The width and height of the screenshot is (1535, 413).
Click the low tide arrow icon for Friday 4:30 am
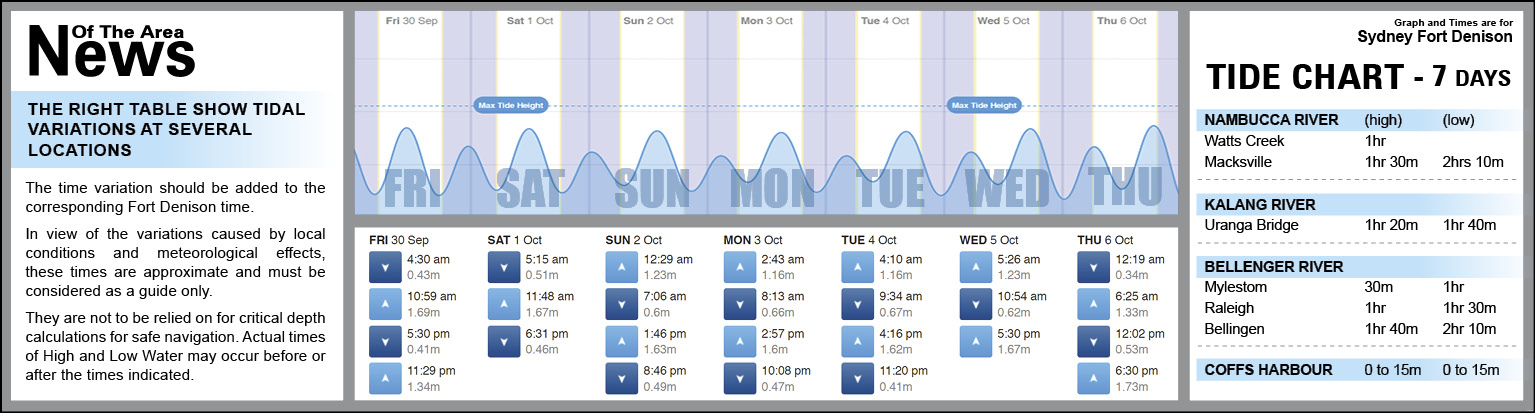point(384,267)
